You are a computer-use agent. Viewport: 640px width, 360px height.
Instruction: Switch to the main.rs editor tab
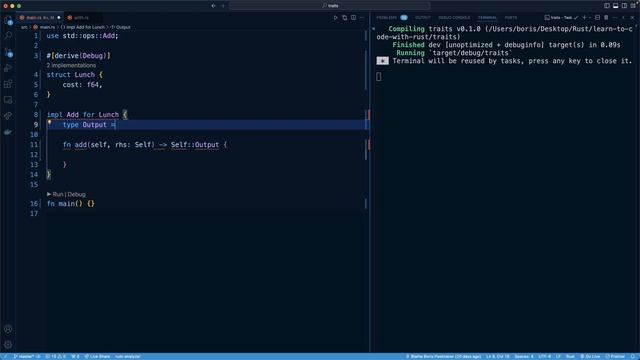40,18
